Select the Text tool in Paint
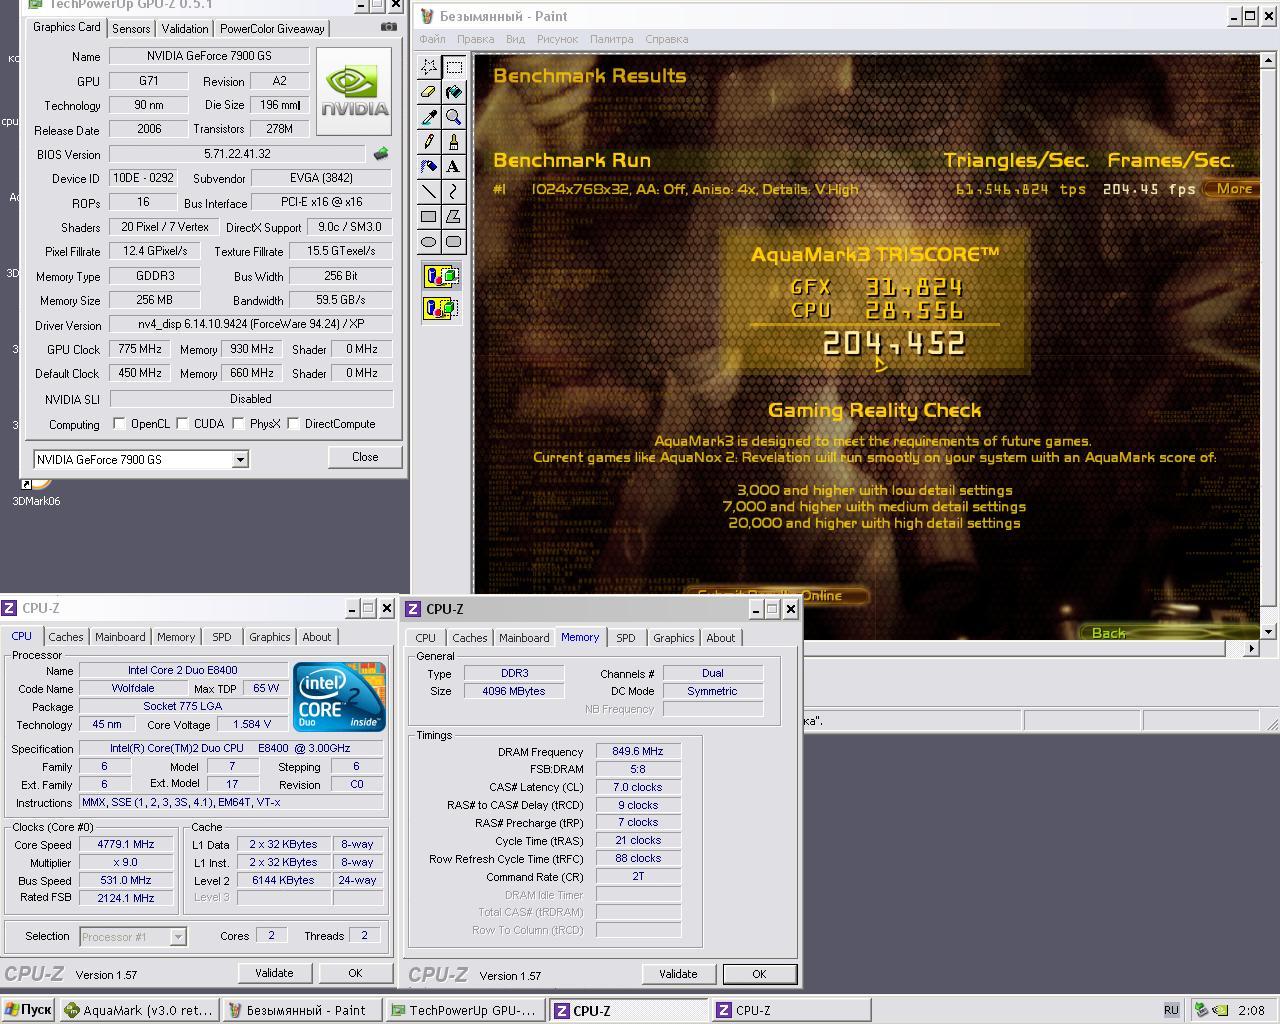1280x1024 pixels. [454, 167]
